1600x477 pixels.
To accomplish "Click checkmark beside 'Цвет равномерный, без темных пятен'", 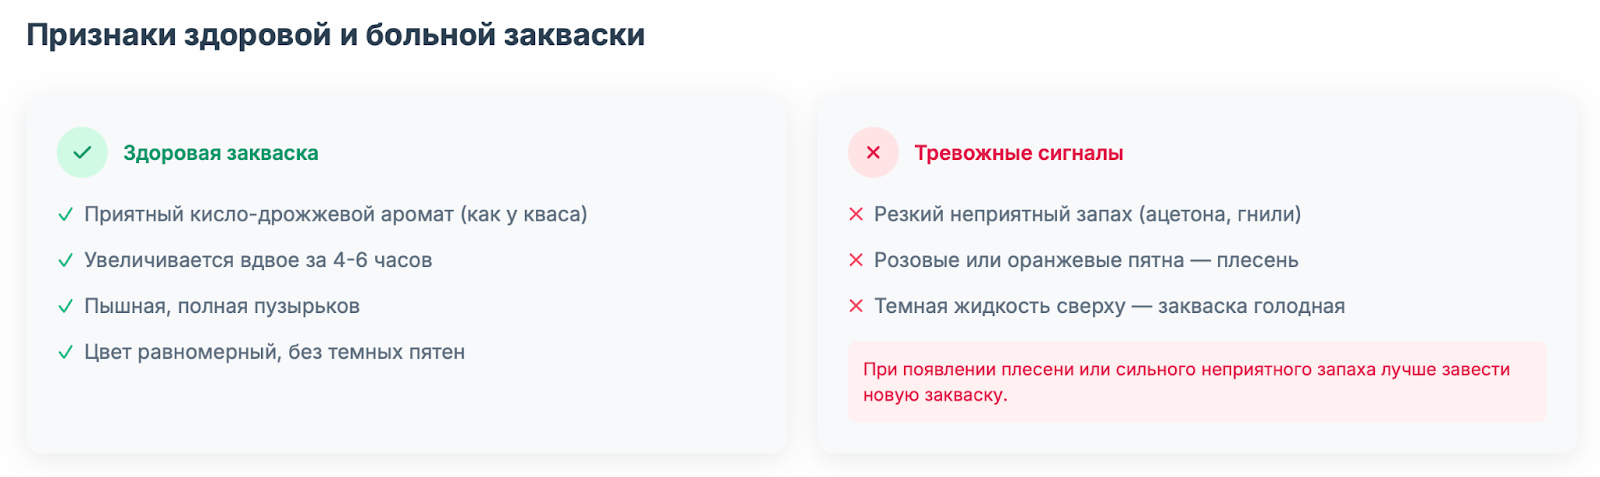I will click(65, 352).
